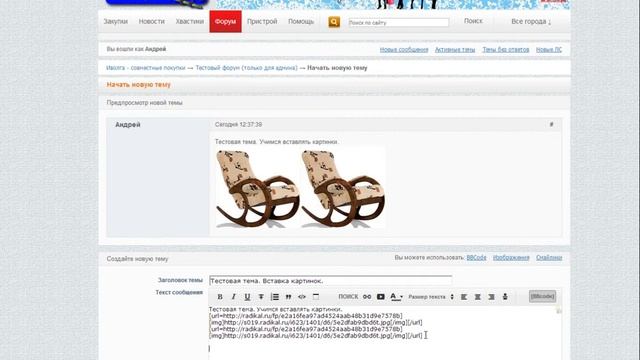Insert a list in message editor
This screenshot has width=640, height=360.
click(x=275, y=297)
